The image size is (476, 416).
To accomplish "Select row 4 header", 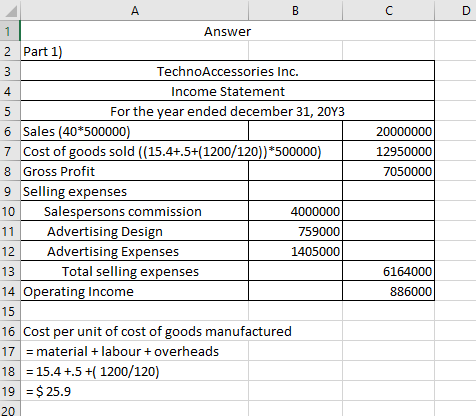I will pos(10,91).
